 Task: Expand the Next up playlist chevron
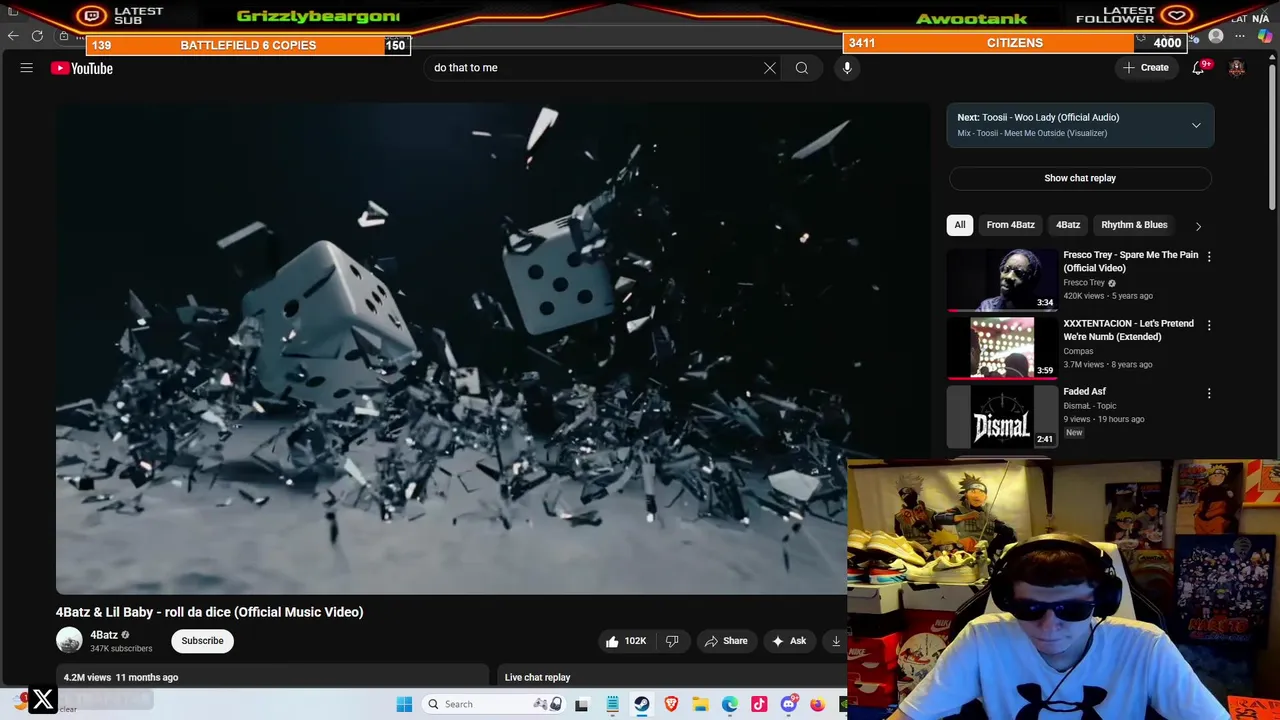(x=1196, y=126)
